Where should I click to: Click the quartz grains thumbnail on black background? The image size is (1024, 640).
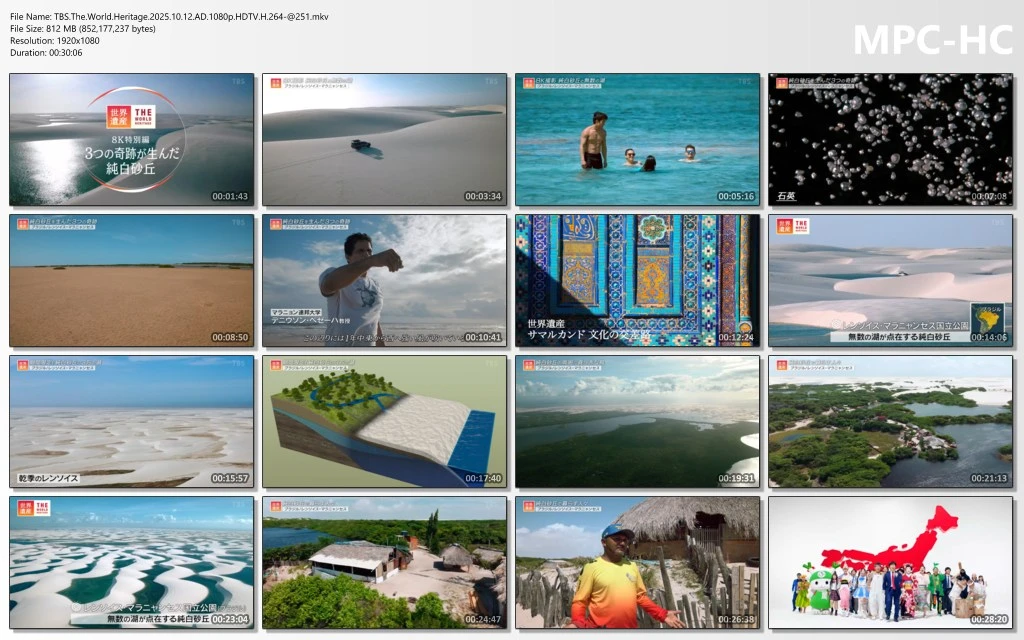pos(890,139)
